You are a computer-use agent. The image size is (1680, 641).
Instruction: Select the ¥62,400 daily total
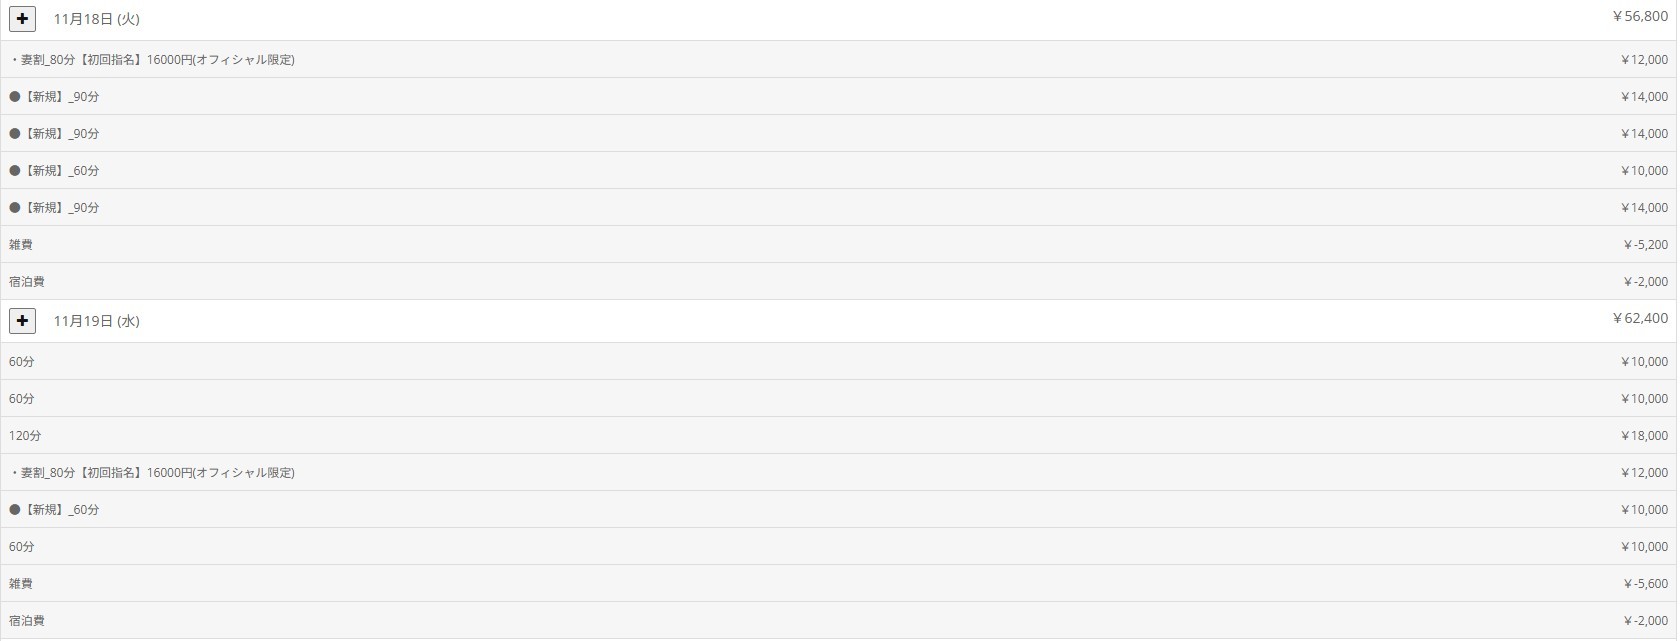pos(1640,319)
